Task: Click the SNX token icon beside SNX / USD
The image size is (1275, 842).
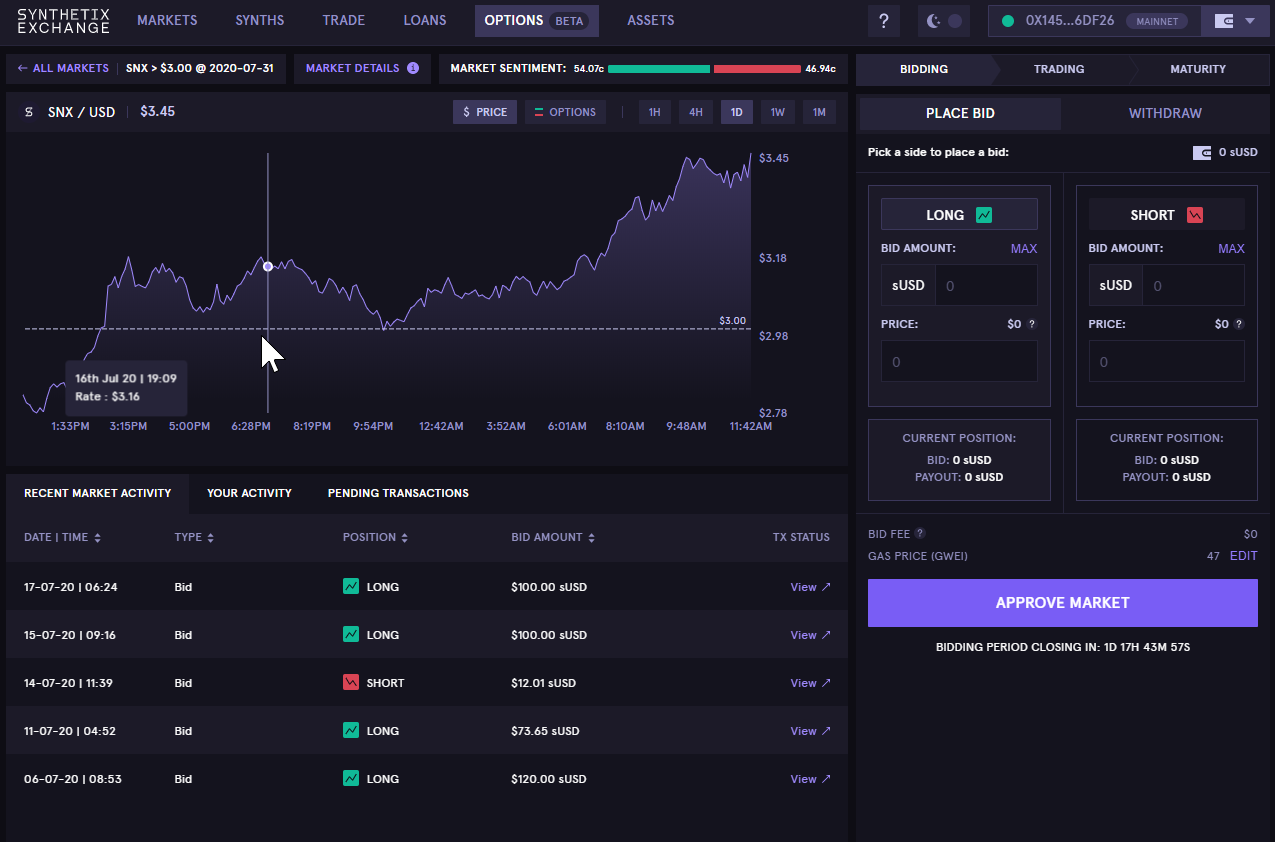Action: click(x=29, y=112)
